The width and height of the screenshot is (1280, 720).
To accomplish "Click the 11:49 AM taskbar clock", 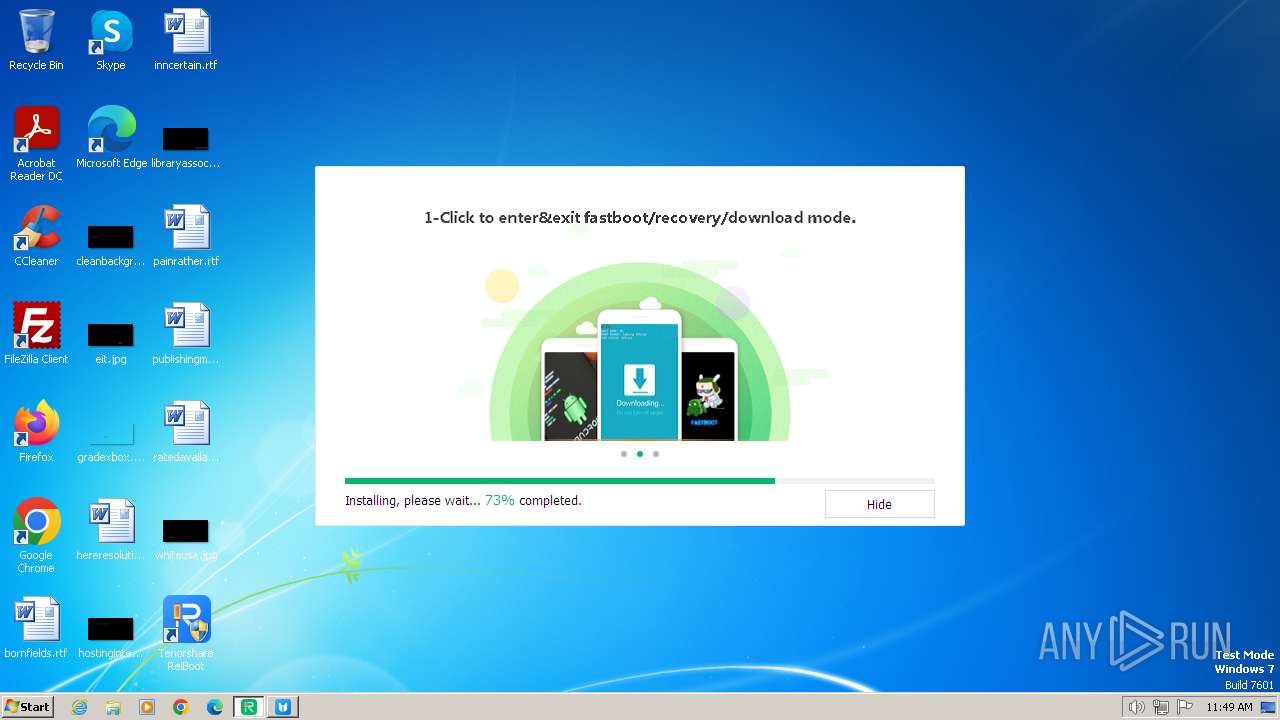I will pyautogui.click(x=1229, y=707).
